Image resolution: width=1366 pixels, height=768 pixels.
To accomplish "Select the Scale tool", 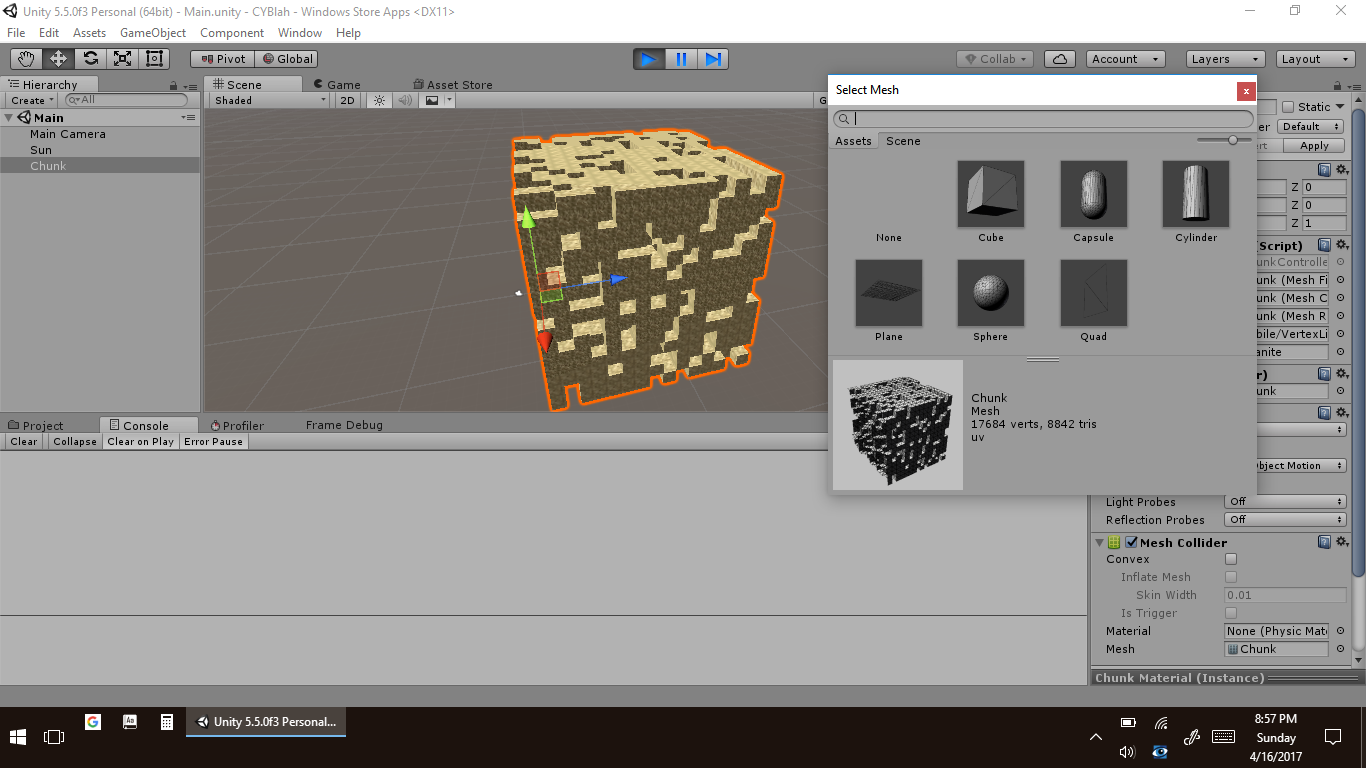I will coord(122,59).
